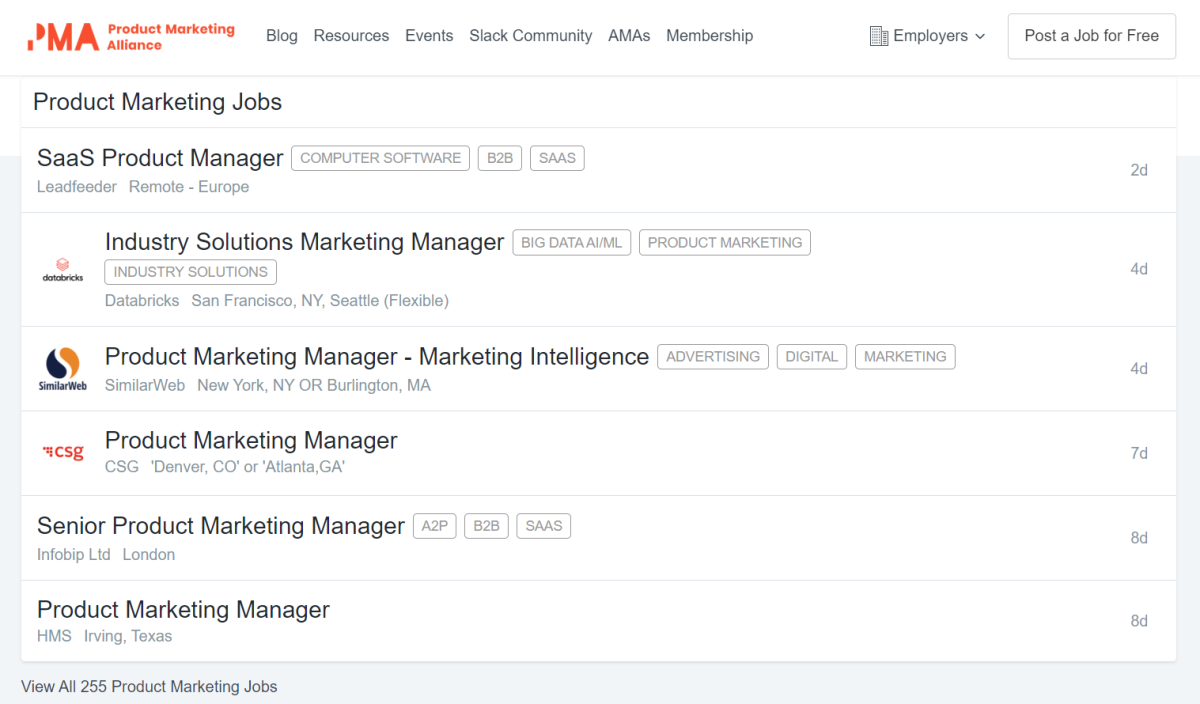
Task: Click San Francisco, NY, Seattle (Flexible) location
Action: pos(320,301)
